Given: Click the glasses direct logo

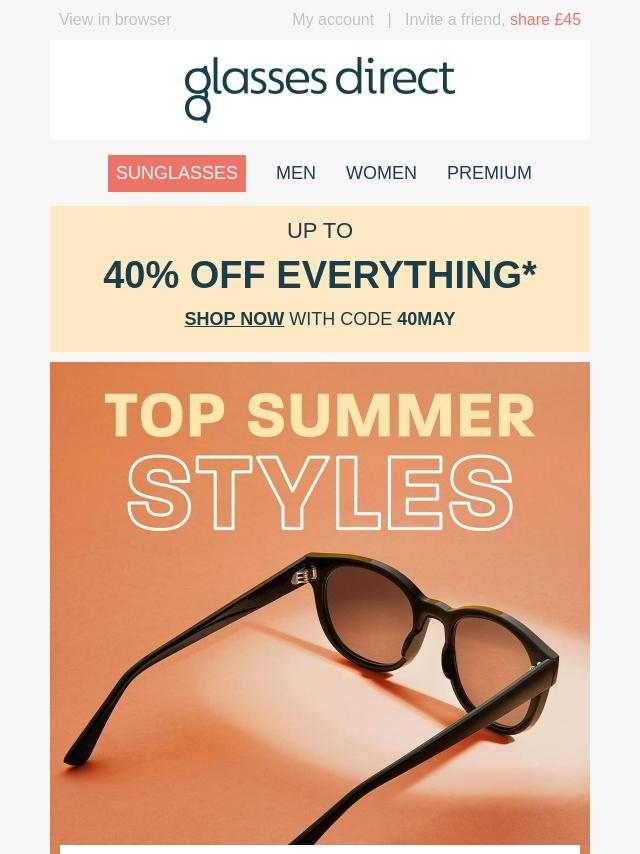Looking at the screenshot, I should [320, 89].
